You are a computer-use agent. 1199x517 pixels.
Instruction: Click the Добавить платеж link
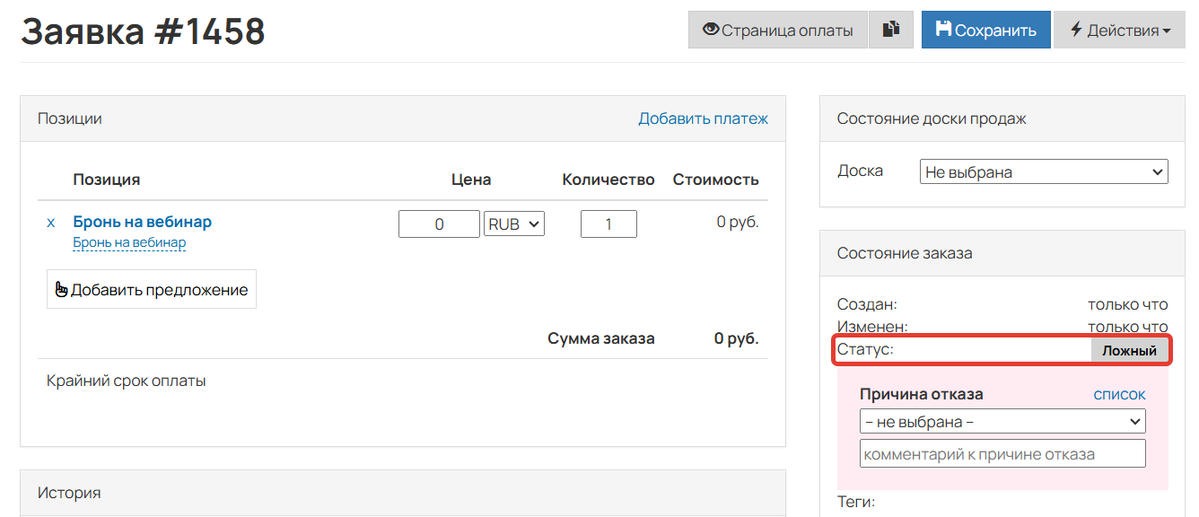703,119
